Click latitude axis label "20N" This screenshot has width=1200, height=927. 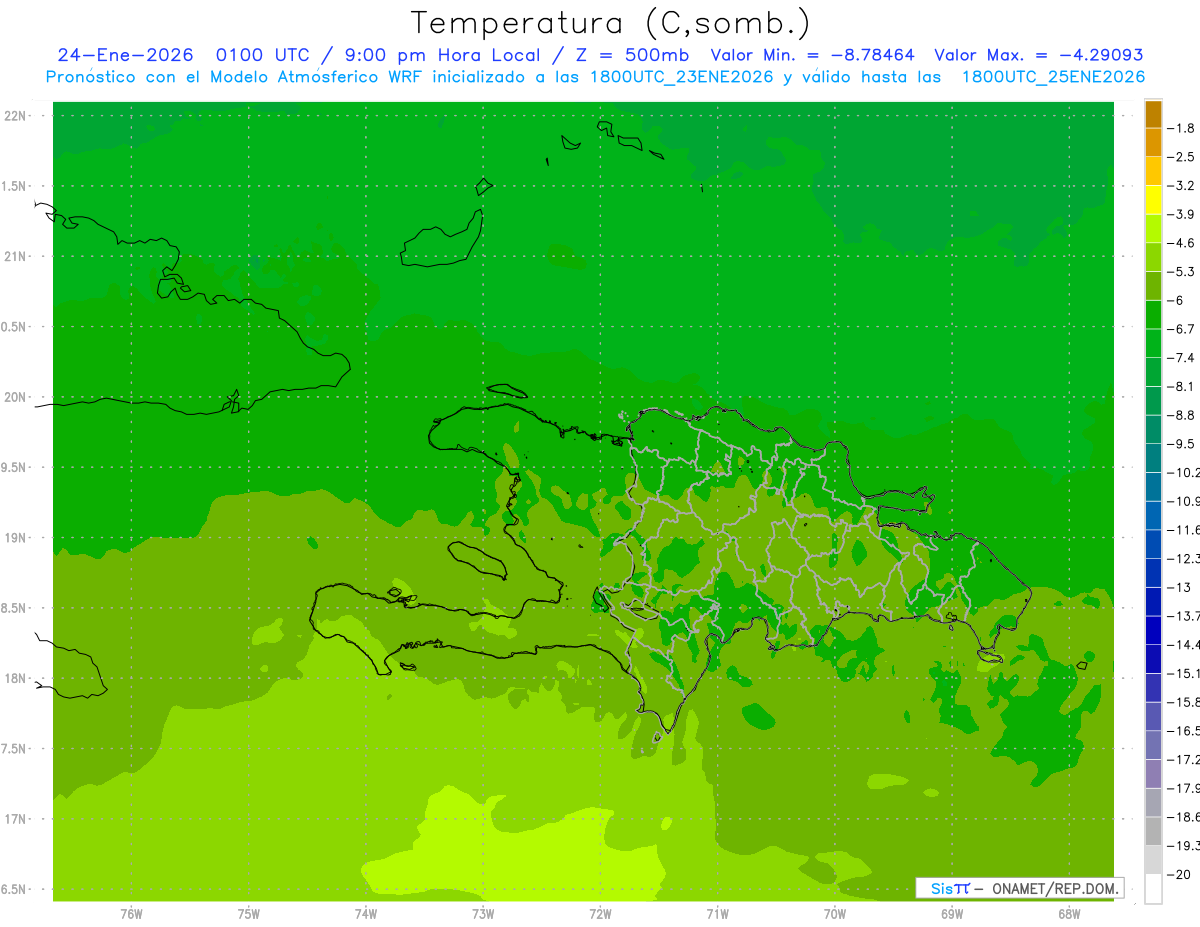pyautogui.click(x=16, y=397)
